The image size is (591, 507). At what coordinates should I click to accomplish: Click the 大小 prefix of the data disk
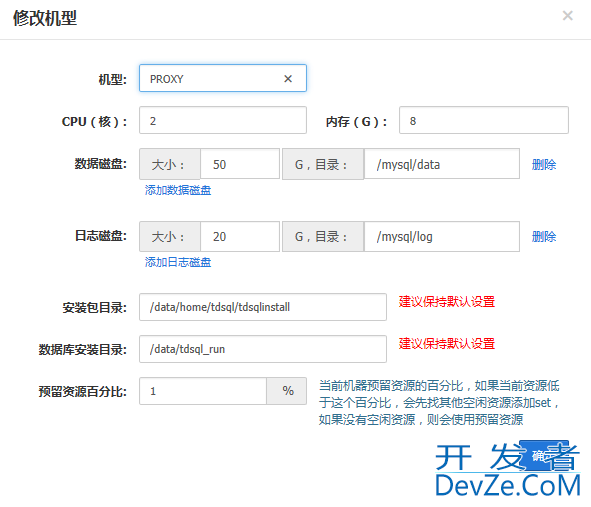(x=170, y=164)
